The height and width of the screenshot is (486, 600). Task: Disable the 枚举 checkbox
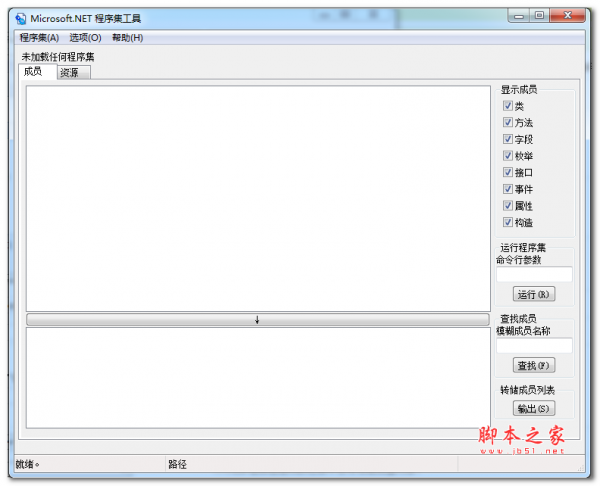pos(508,156)
